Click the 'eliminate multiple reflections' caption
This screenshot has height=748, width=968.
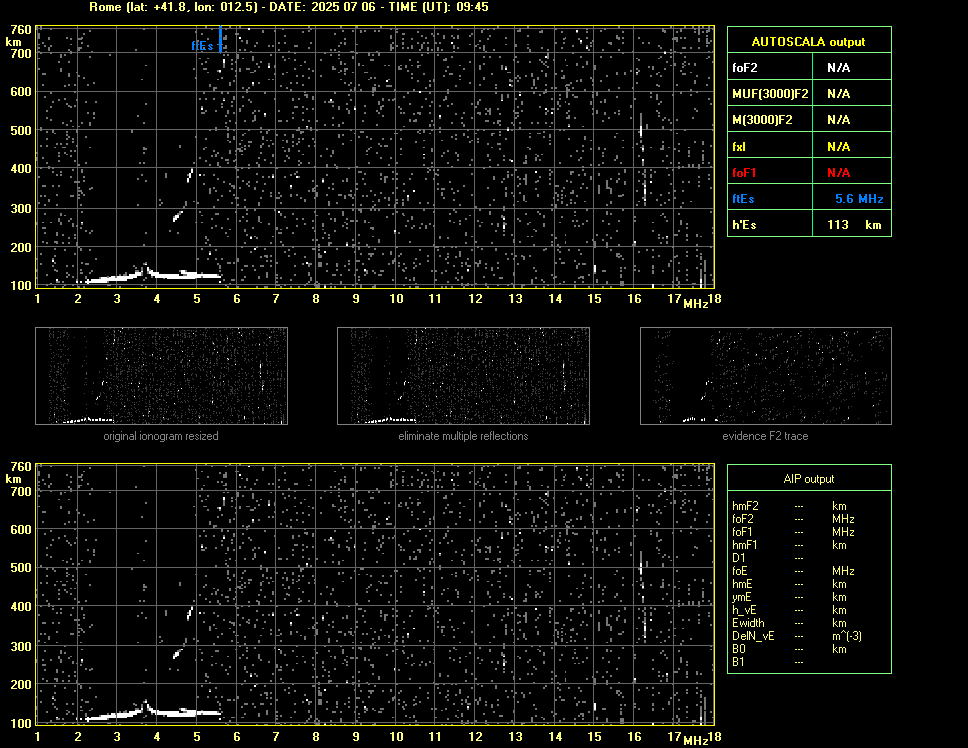click(x=463, y=436)
